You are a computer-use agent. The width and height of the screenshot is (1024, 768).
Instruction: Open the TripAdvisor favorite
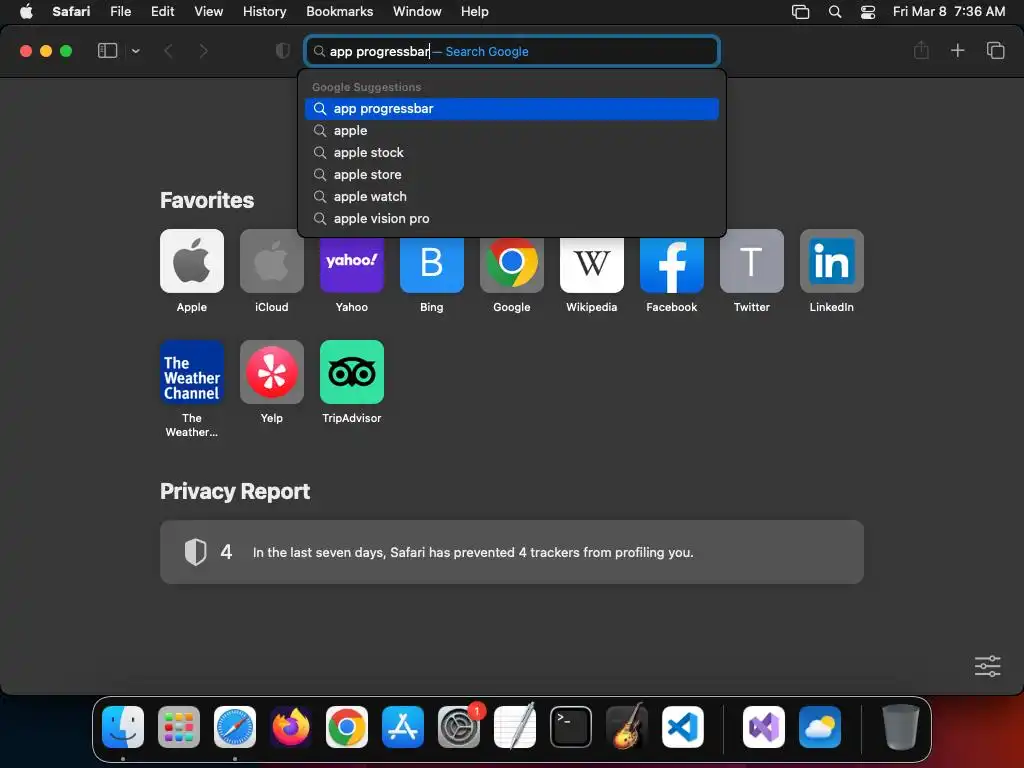point(351,372)
